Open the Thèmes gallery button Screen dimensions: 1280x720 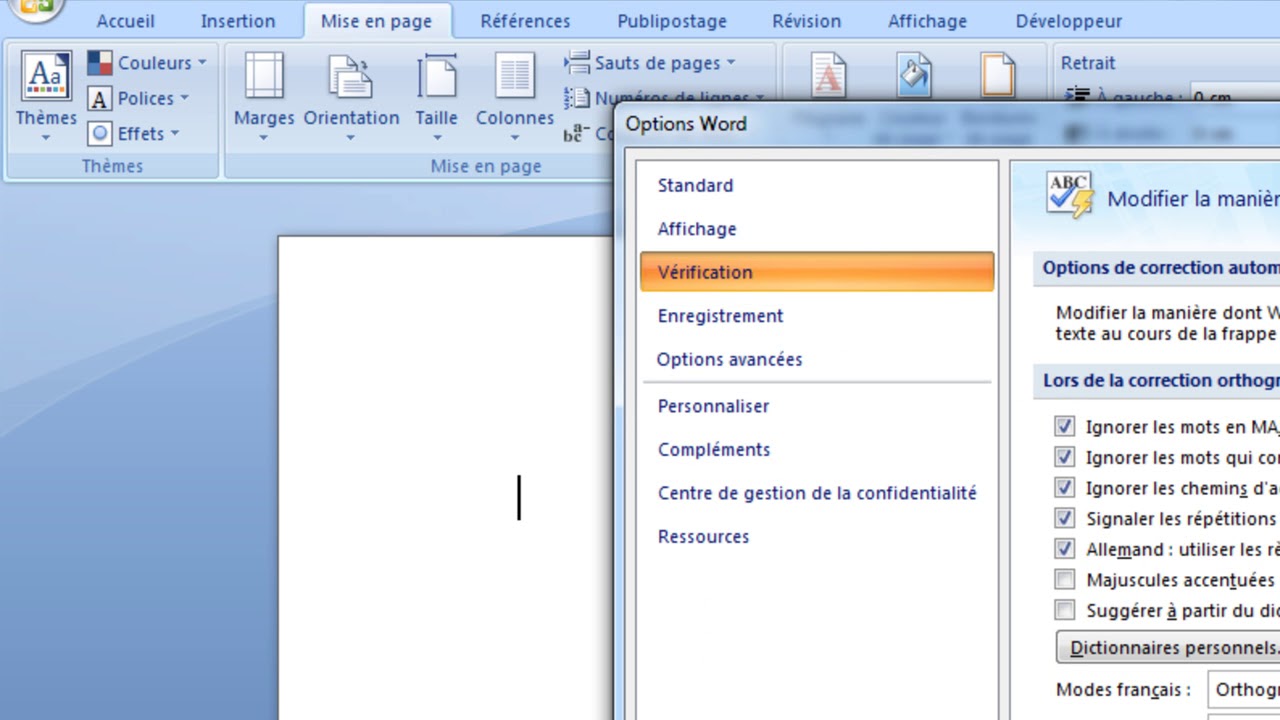pos(46,96)
